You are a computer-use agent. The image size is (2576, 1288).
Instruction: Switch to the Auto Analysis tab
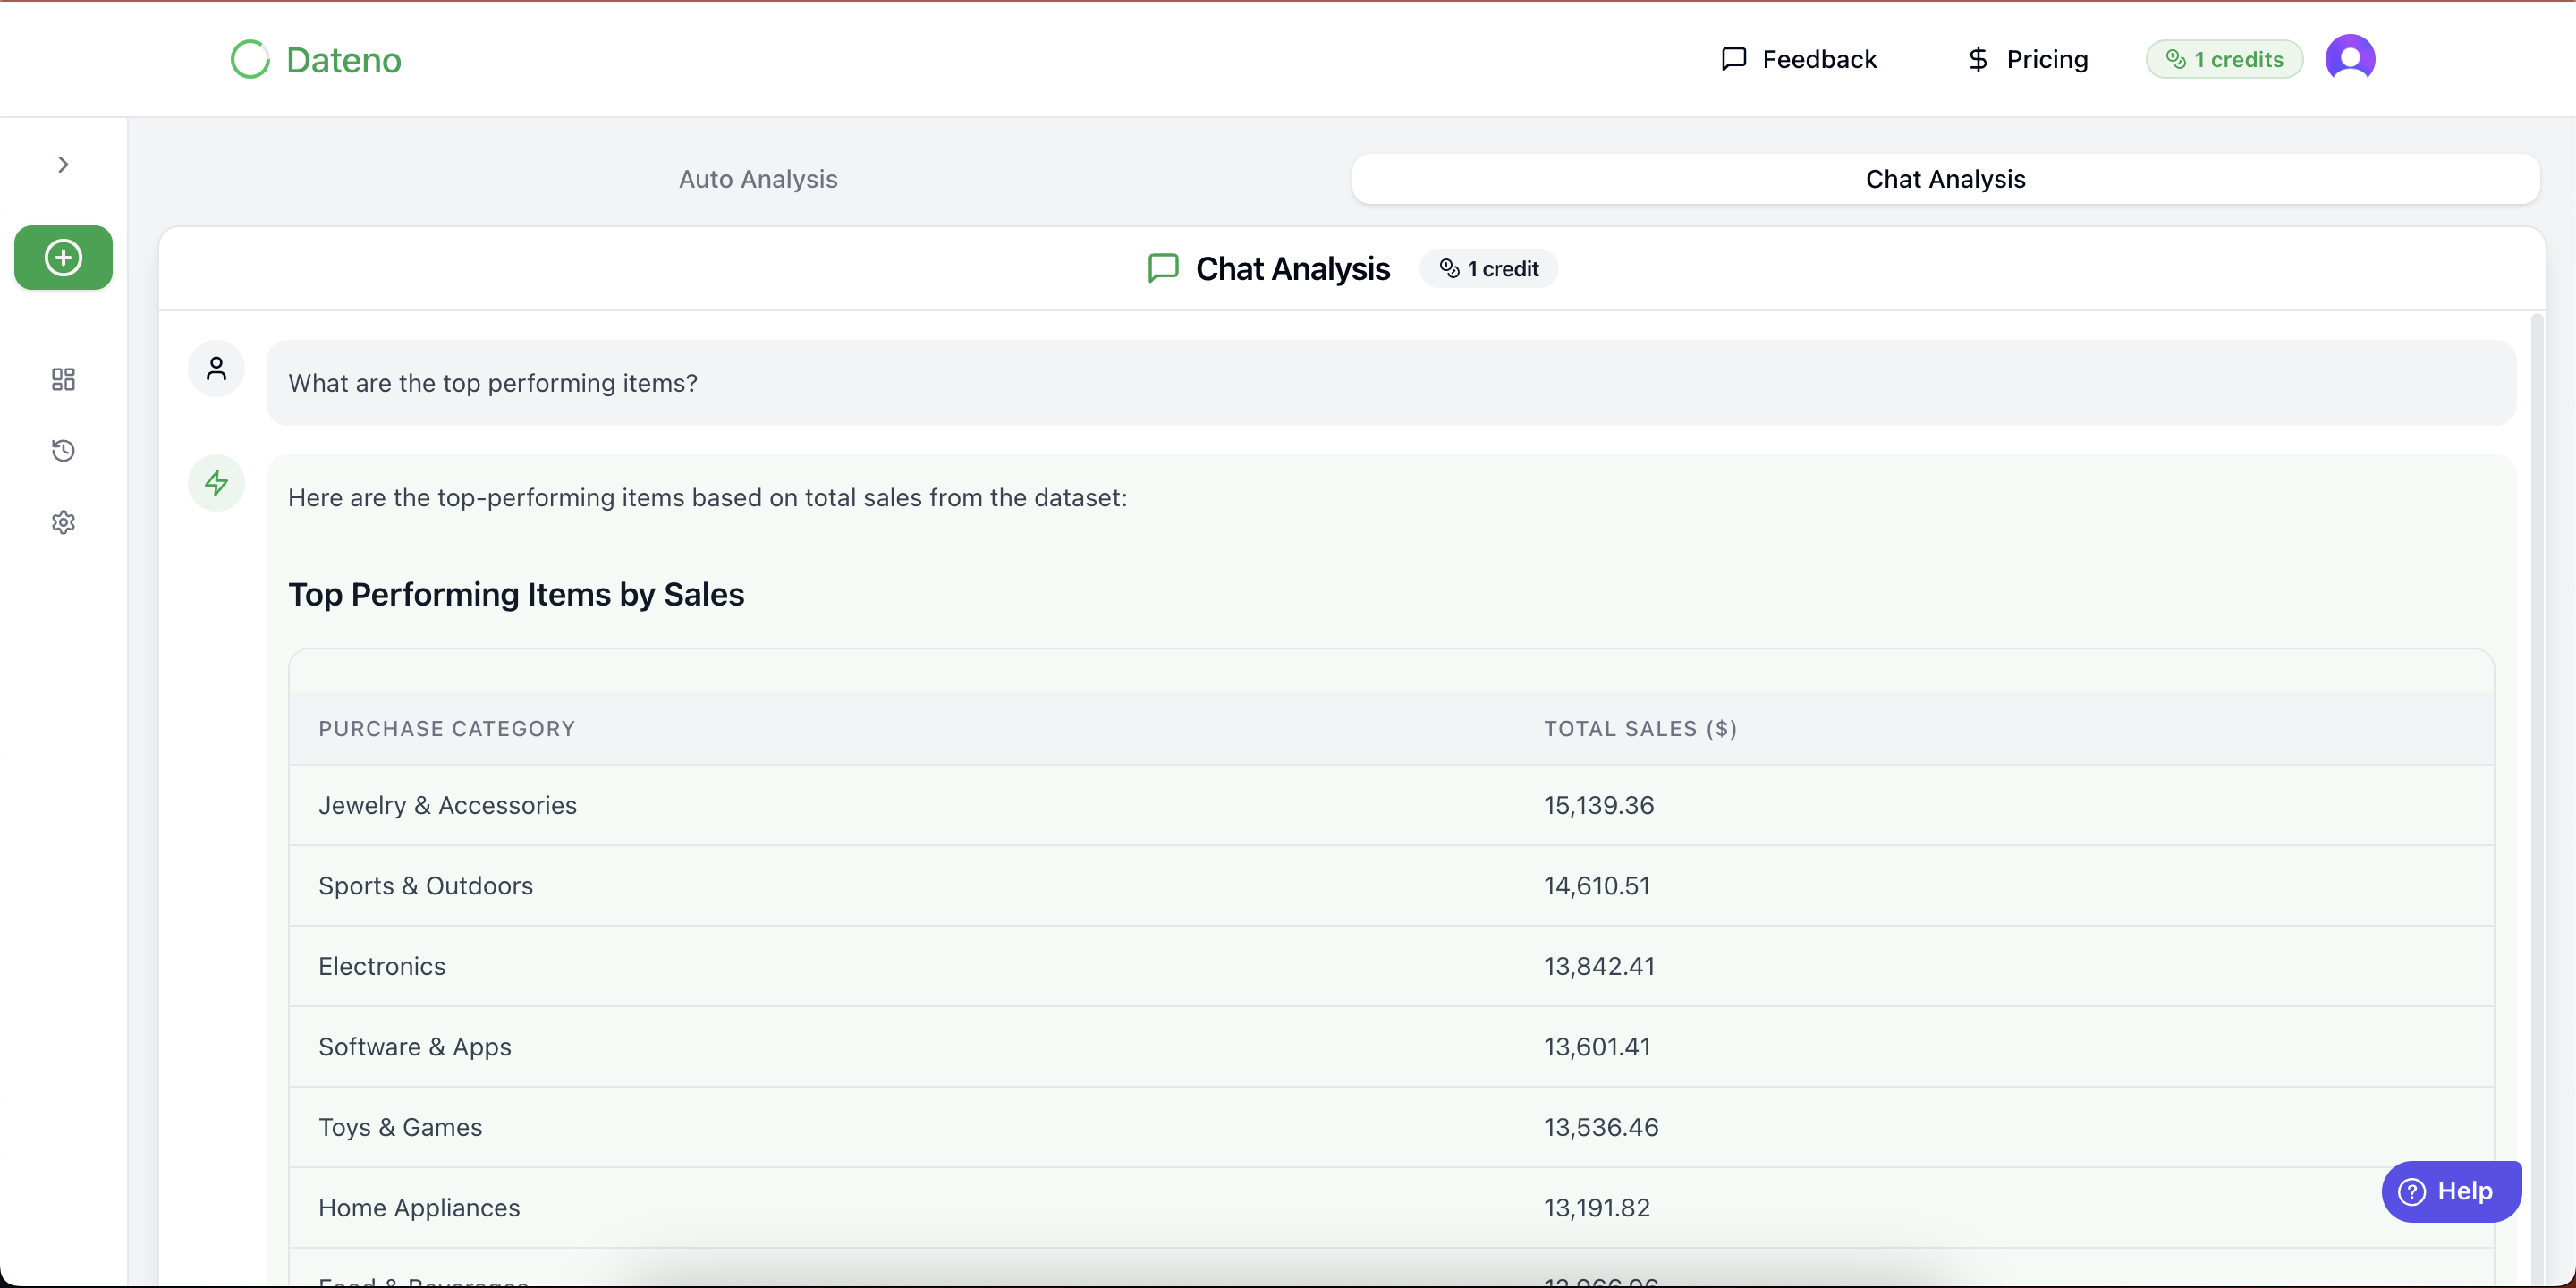(x=758, y=179)
